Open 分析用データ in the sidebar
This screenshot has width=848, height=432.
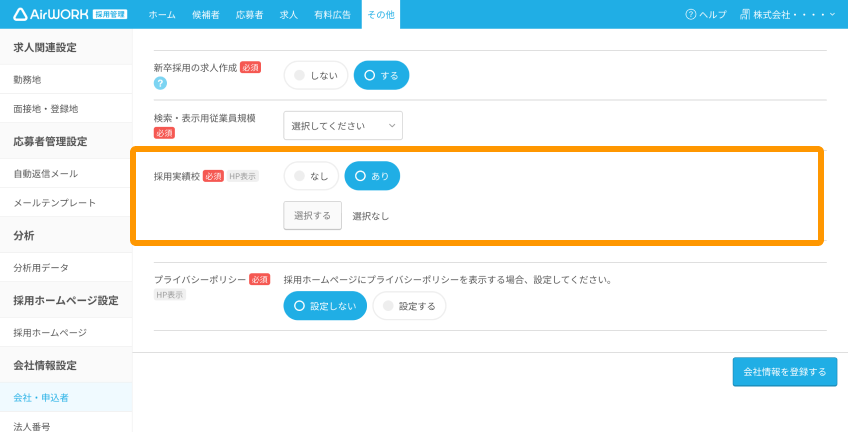click(x=66, y=268)
